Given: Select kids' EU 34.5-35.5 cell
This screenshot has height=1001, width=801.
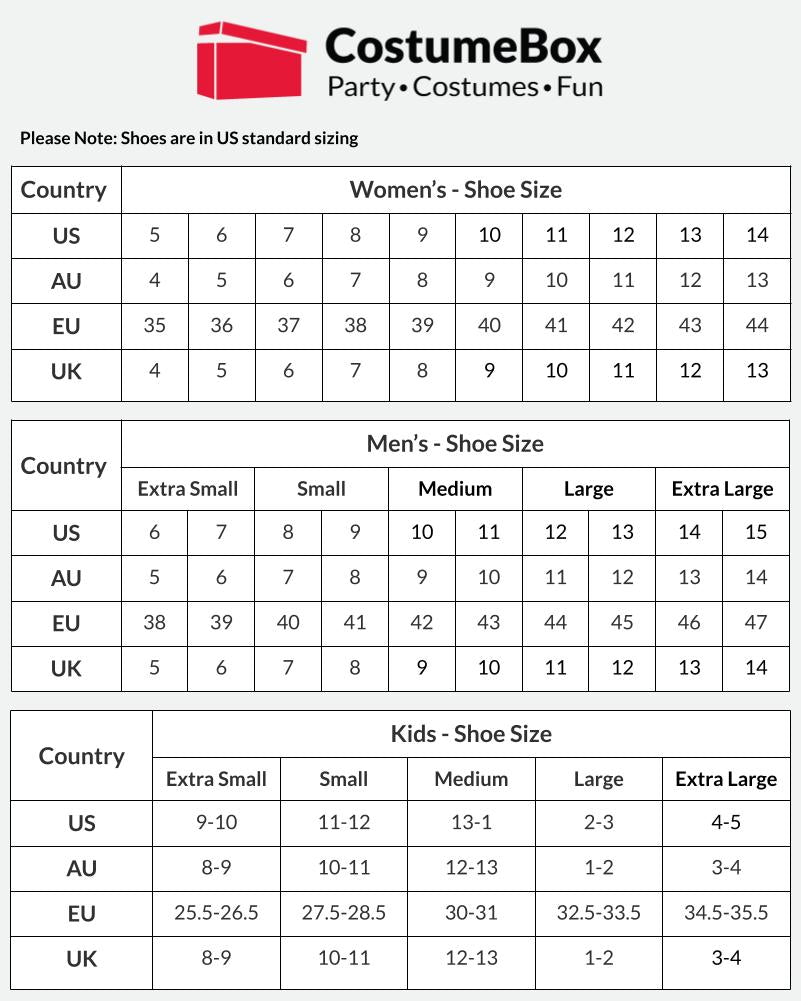Looking at the screenshot, I should tap(726, 914).
